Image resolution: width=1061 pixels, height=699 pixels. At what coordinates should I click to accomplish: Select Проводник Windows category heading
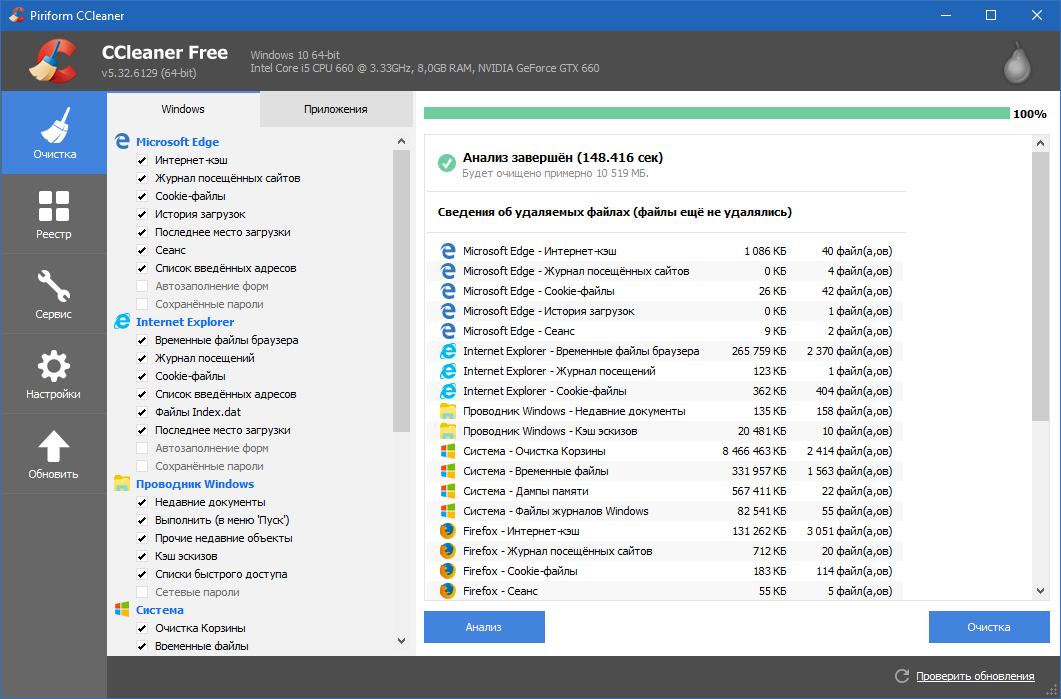pos(195,484)
